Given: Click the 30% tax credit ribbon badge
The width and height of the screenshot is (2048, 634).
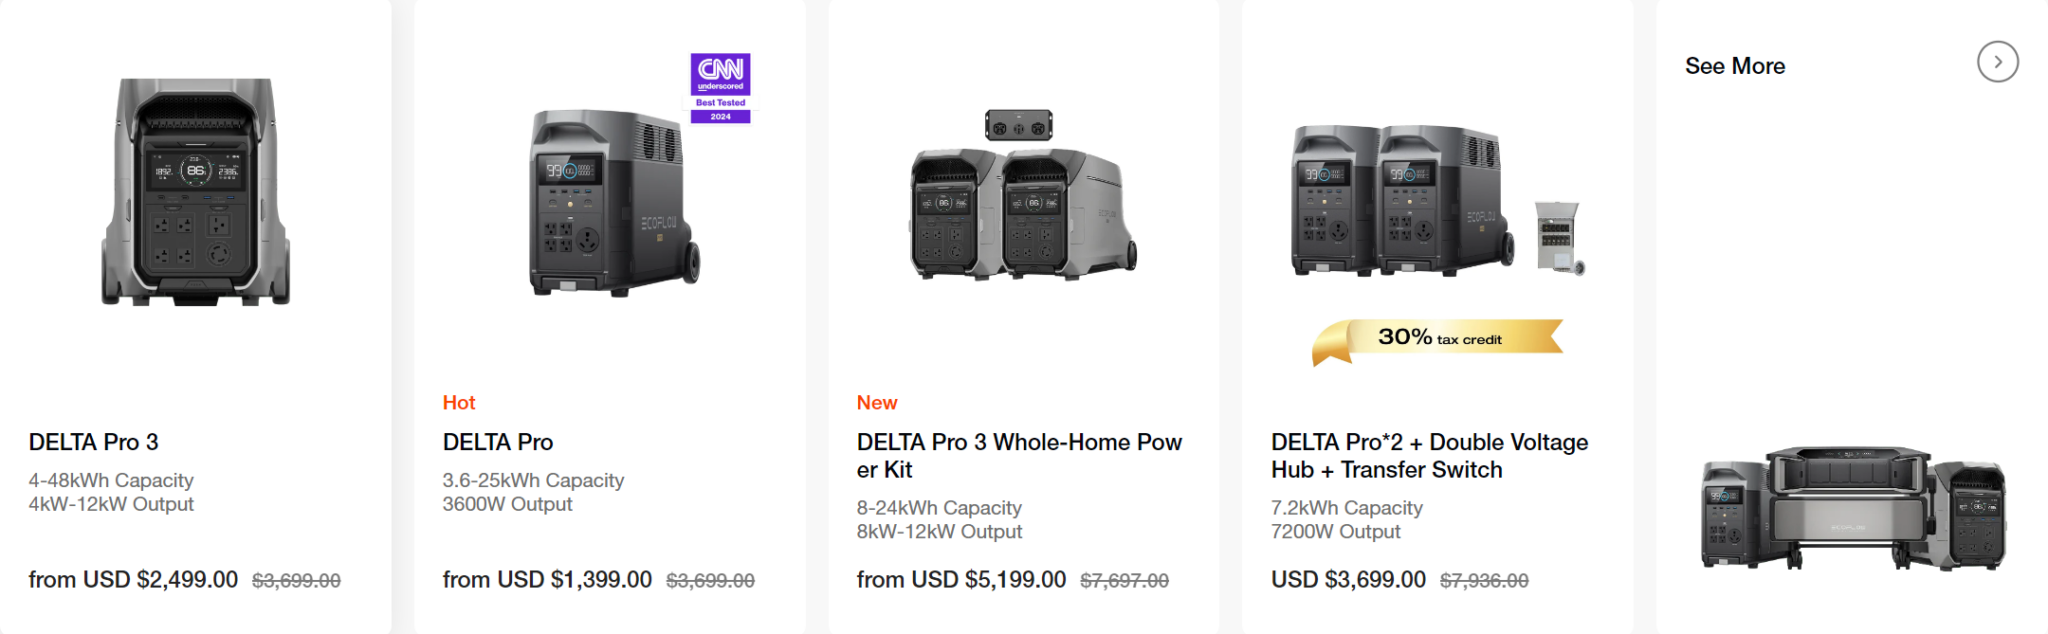Looking at the screenshot, I should click(1438, 339).
